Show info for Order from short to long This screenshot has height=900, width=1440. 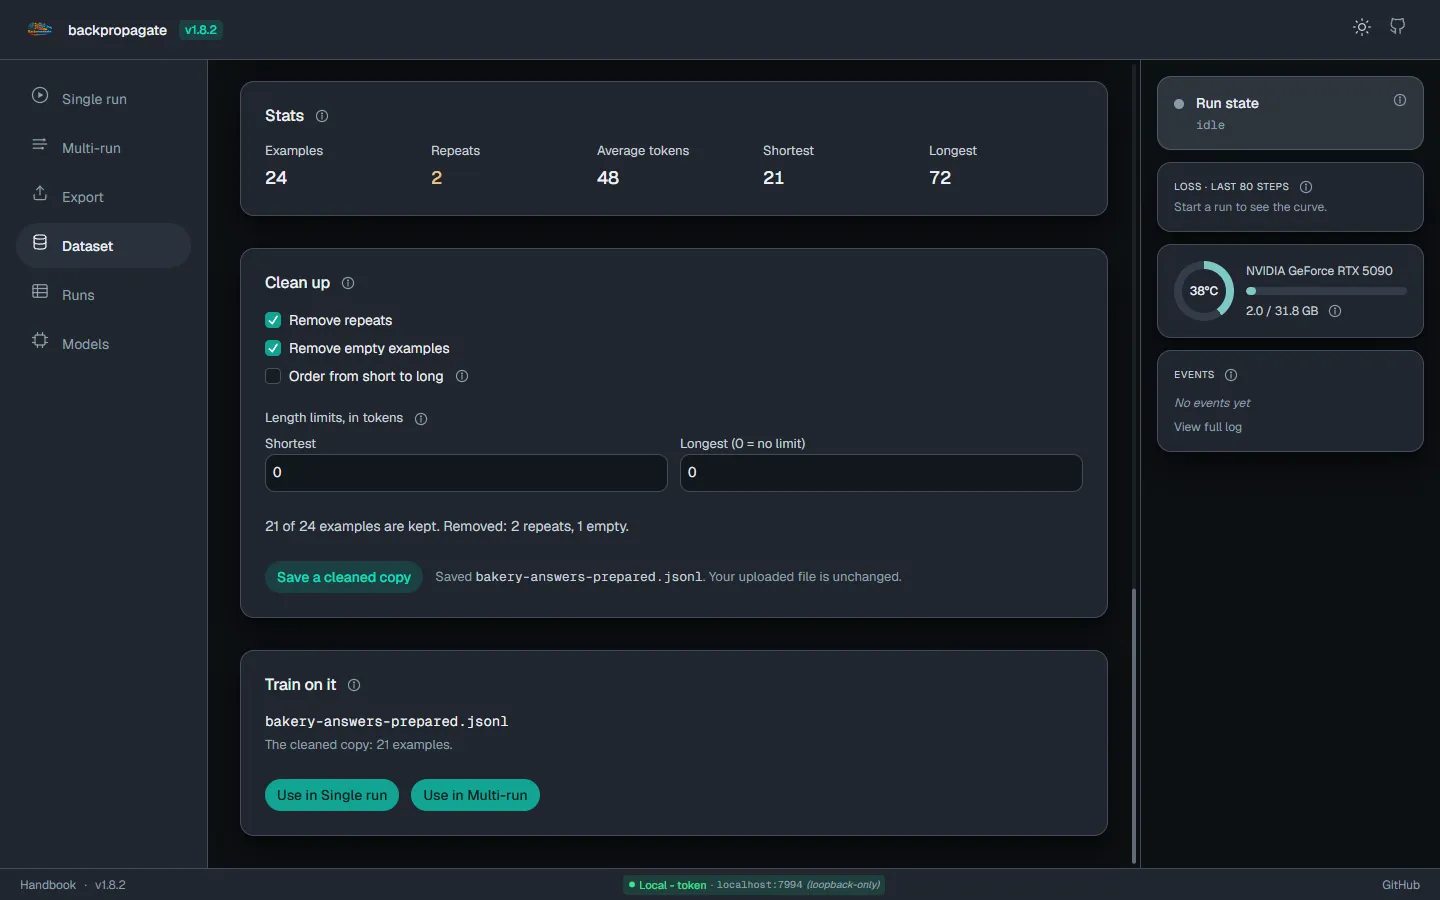[462, 376]
